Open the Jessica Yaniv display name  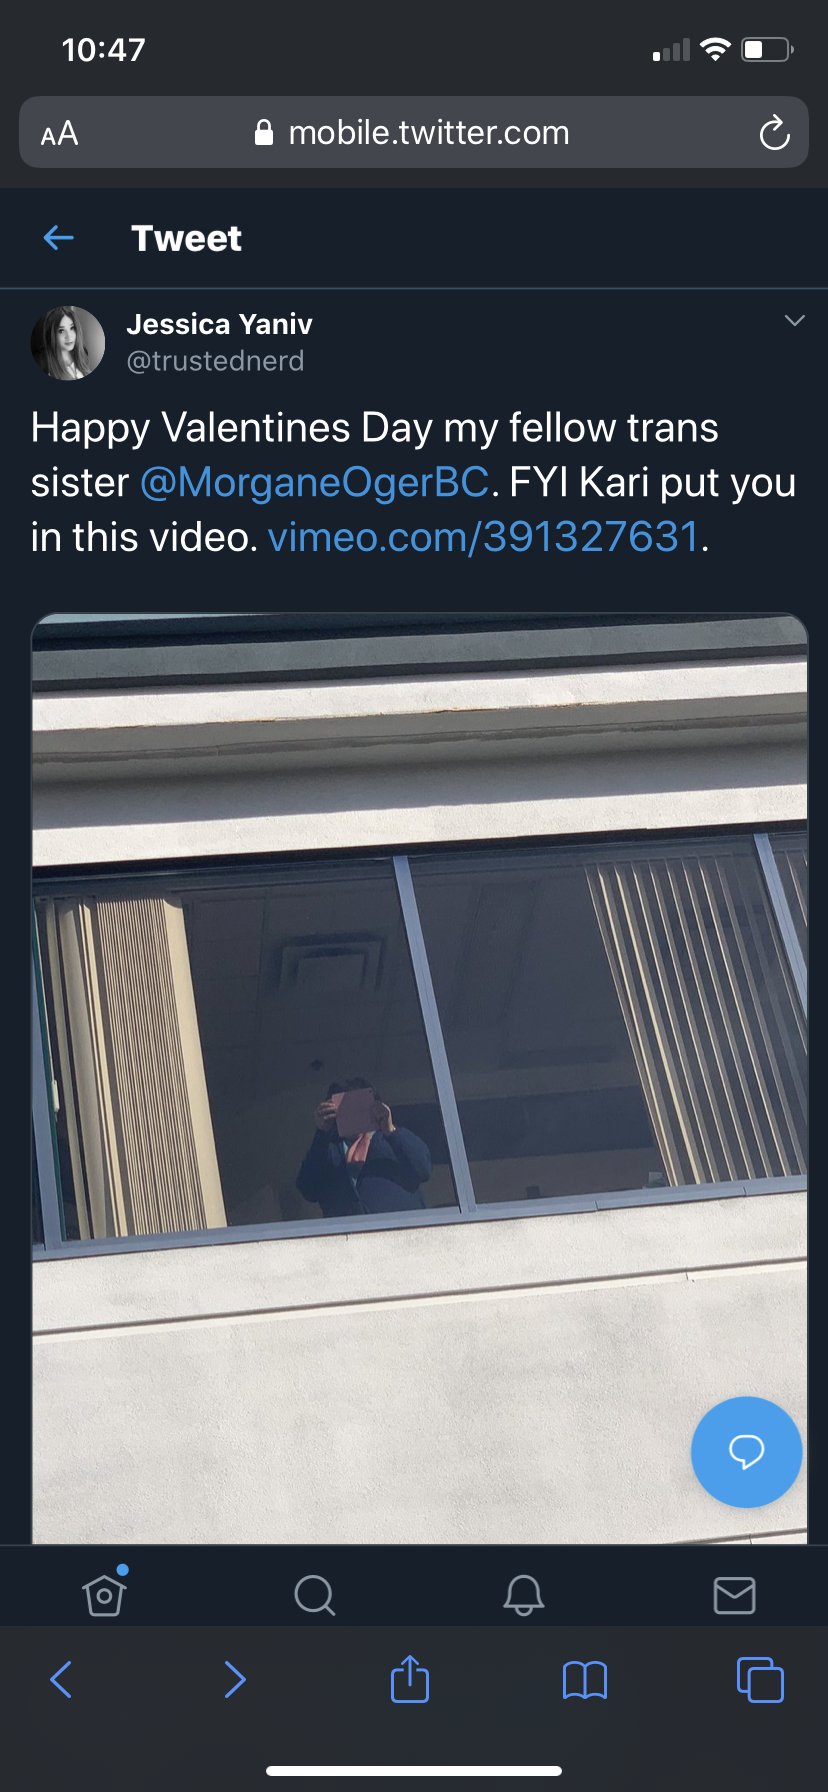pos(220,324)
